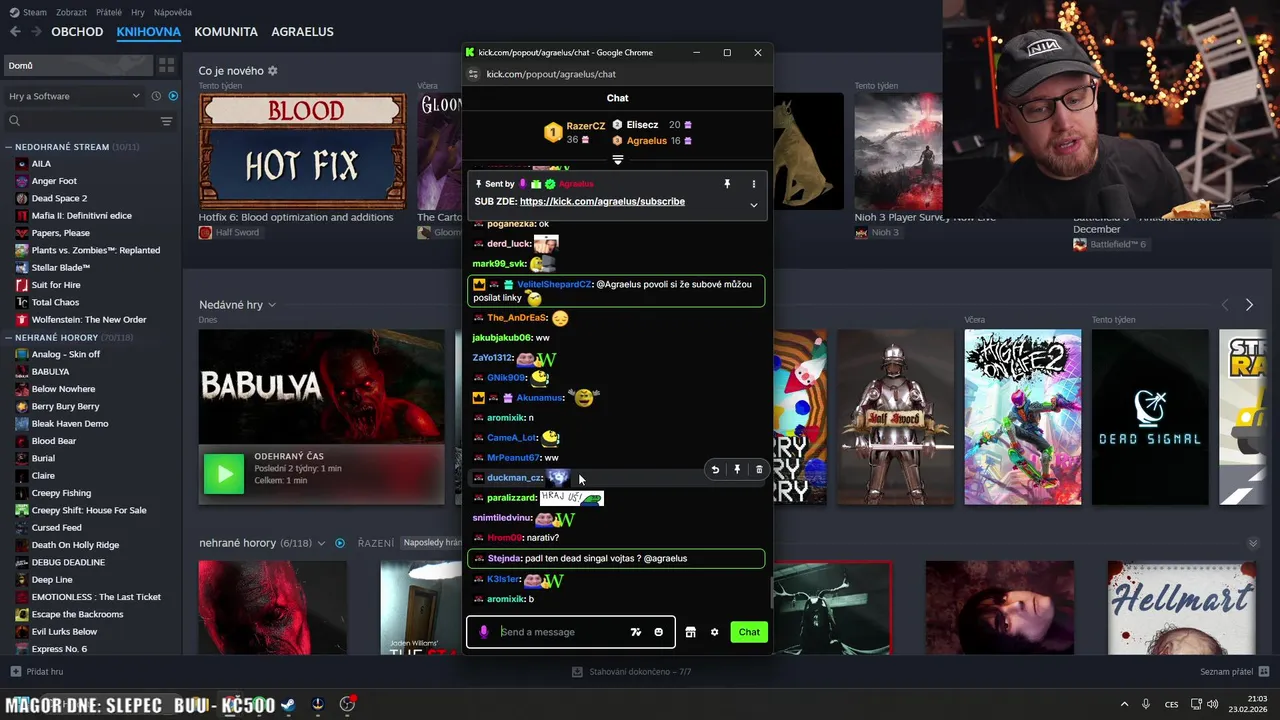Image resolution: width=1280 pixels, height=720 pixels.
Task: View site information icon in Chrome address bar
Action: coord(474,74)
